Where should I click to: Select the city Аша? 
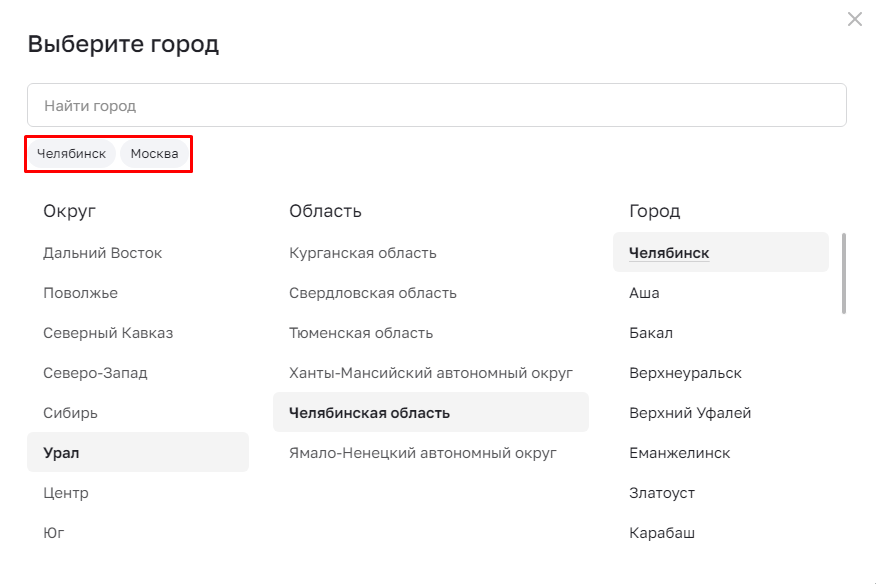coord(644,293)
